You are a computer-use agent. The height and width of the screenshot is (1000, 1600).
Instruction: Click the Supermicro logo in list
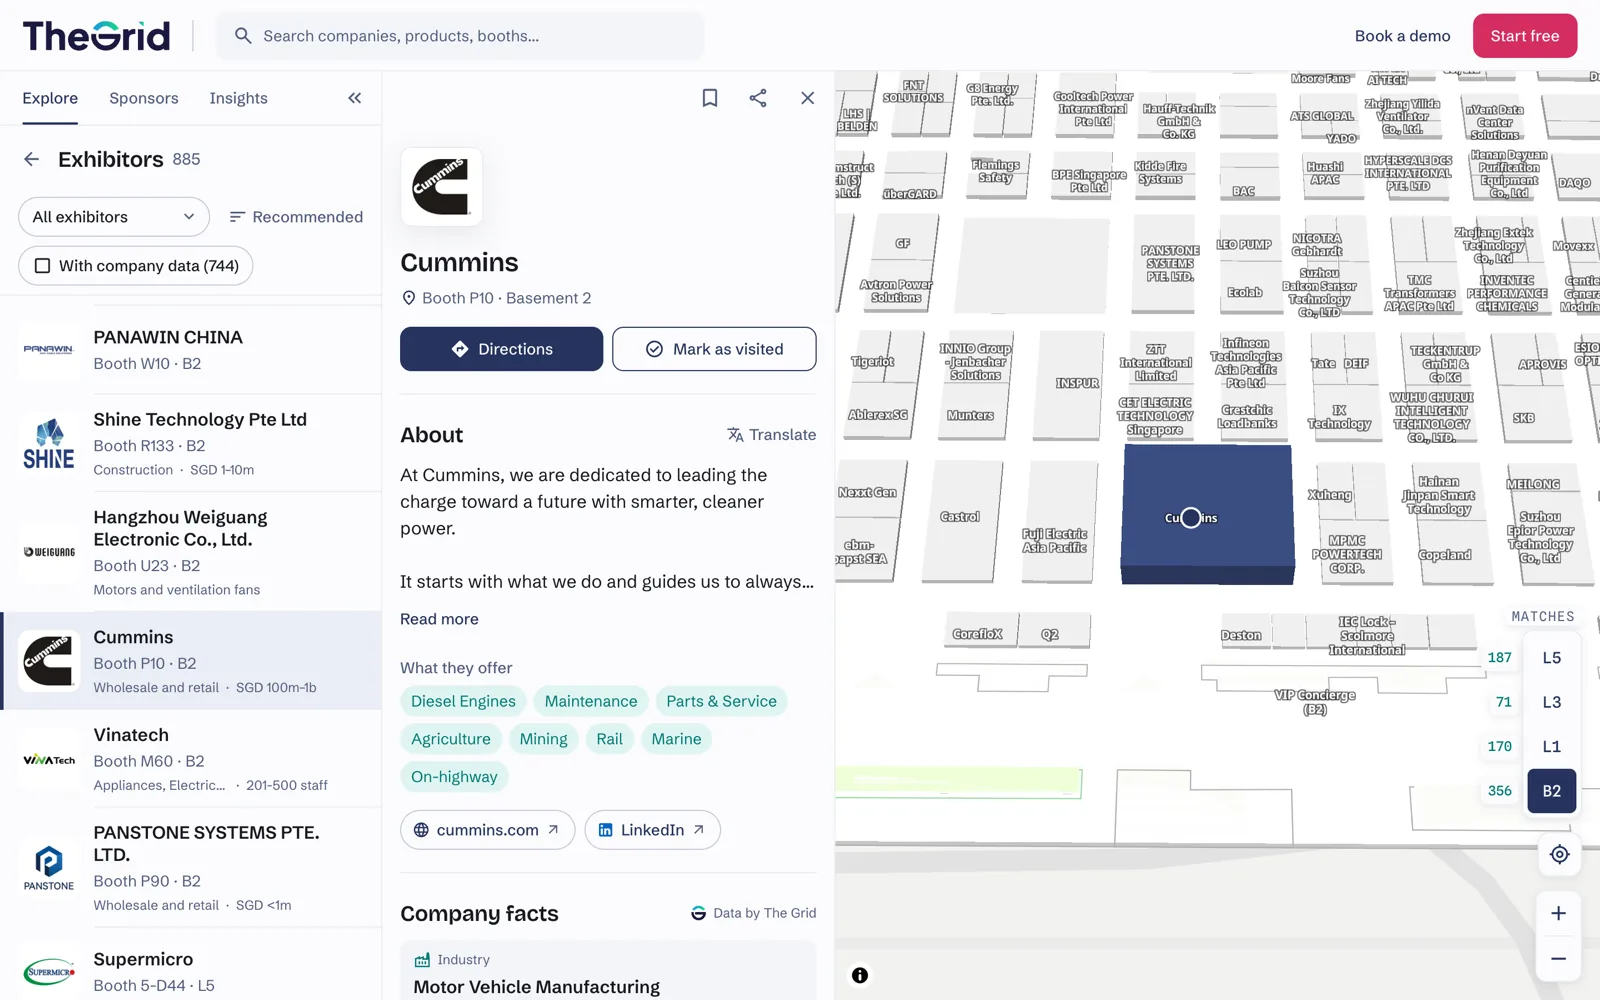coord(49,971)
